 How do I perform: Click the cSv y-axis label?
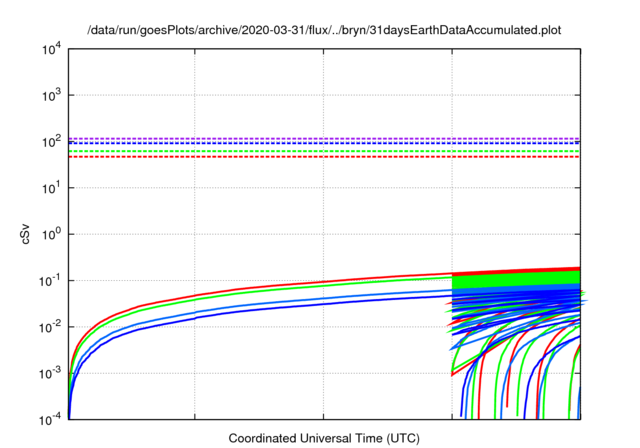26,234
